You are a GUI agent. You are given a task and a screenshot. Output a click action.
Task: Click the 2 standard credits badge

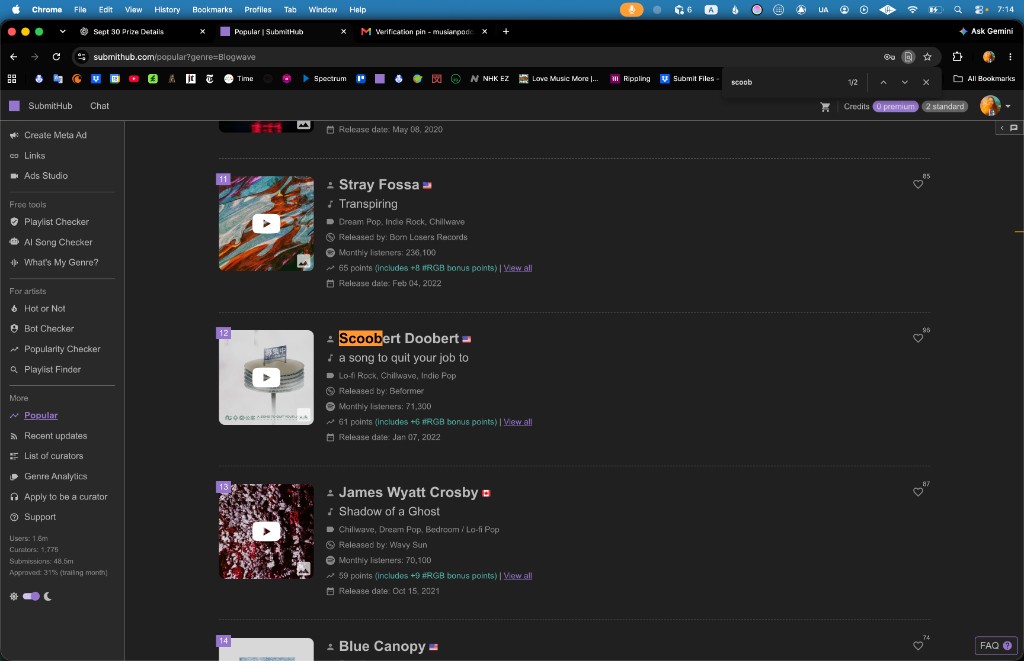(x=944, y=106)
